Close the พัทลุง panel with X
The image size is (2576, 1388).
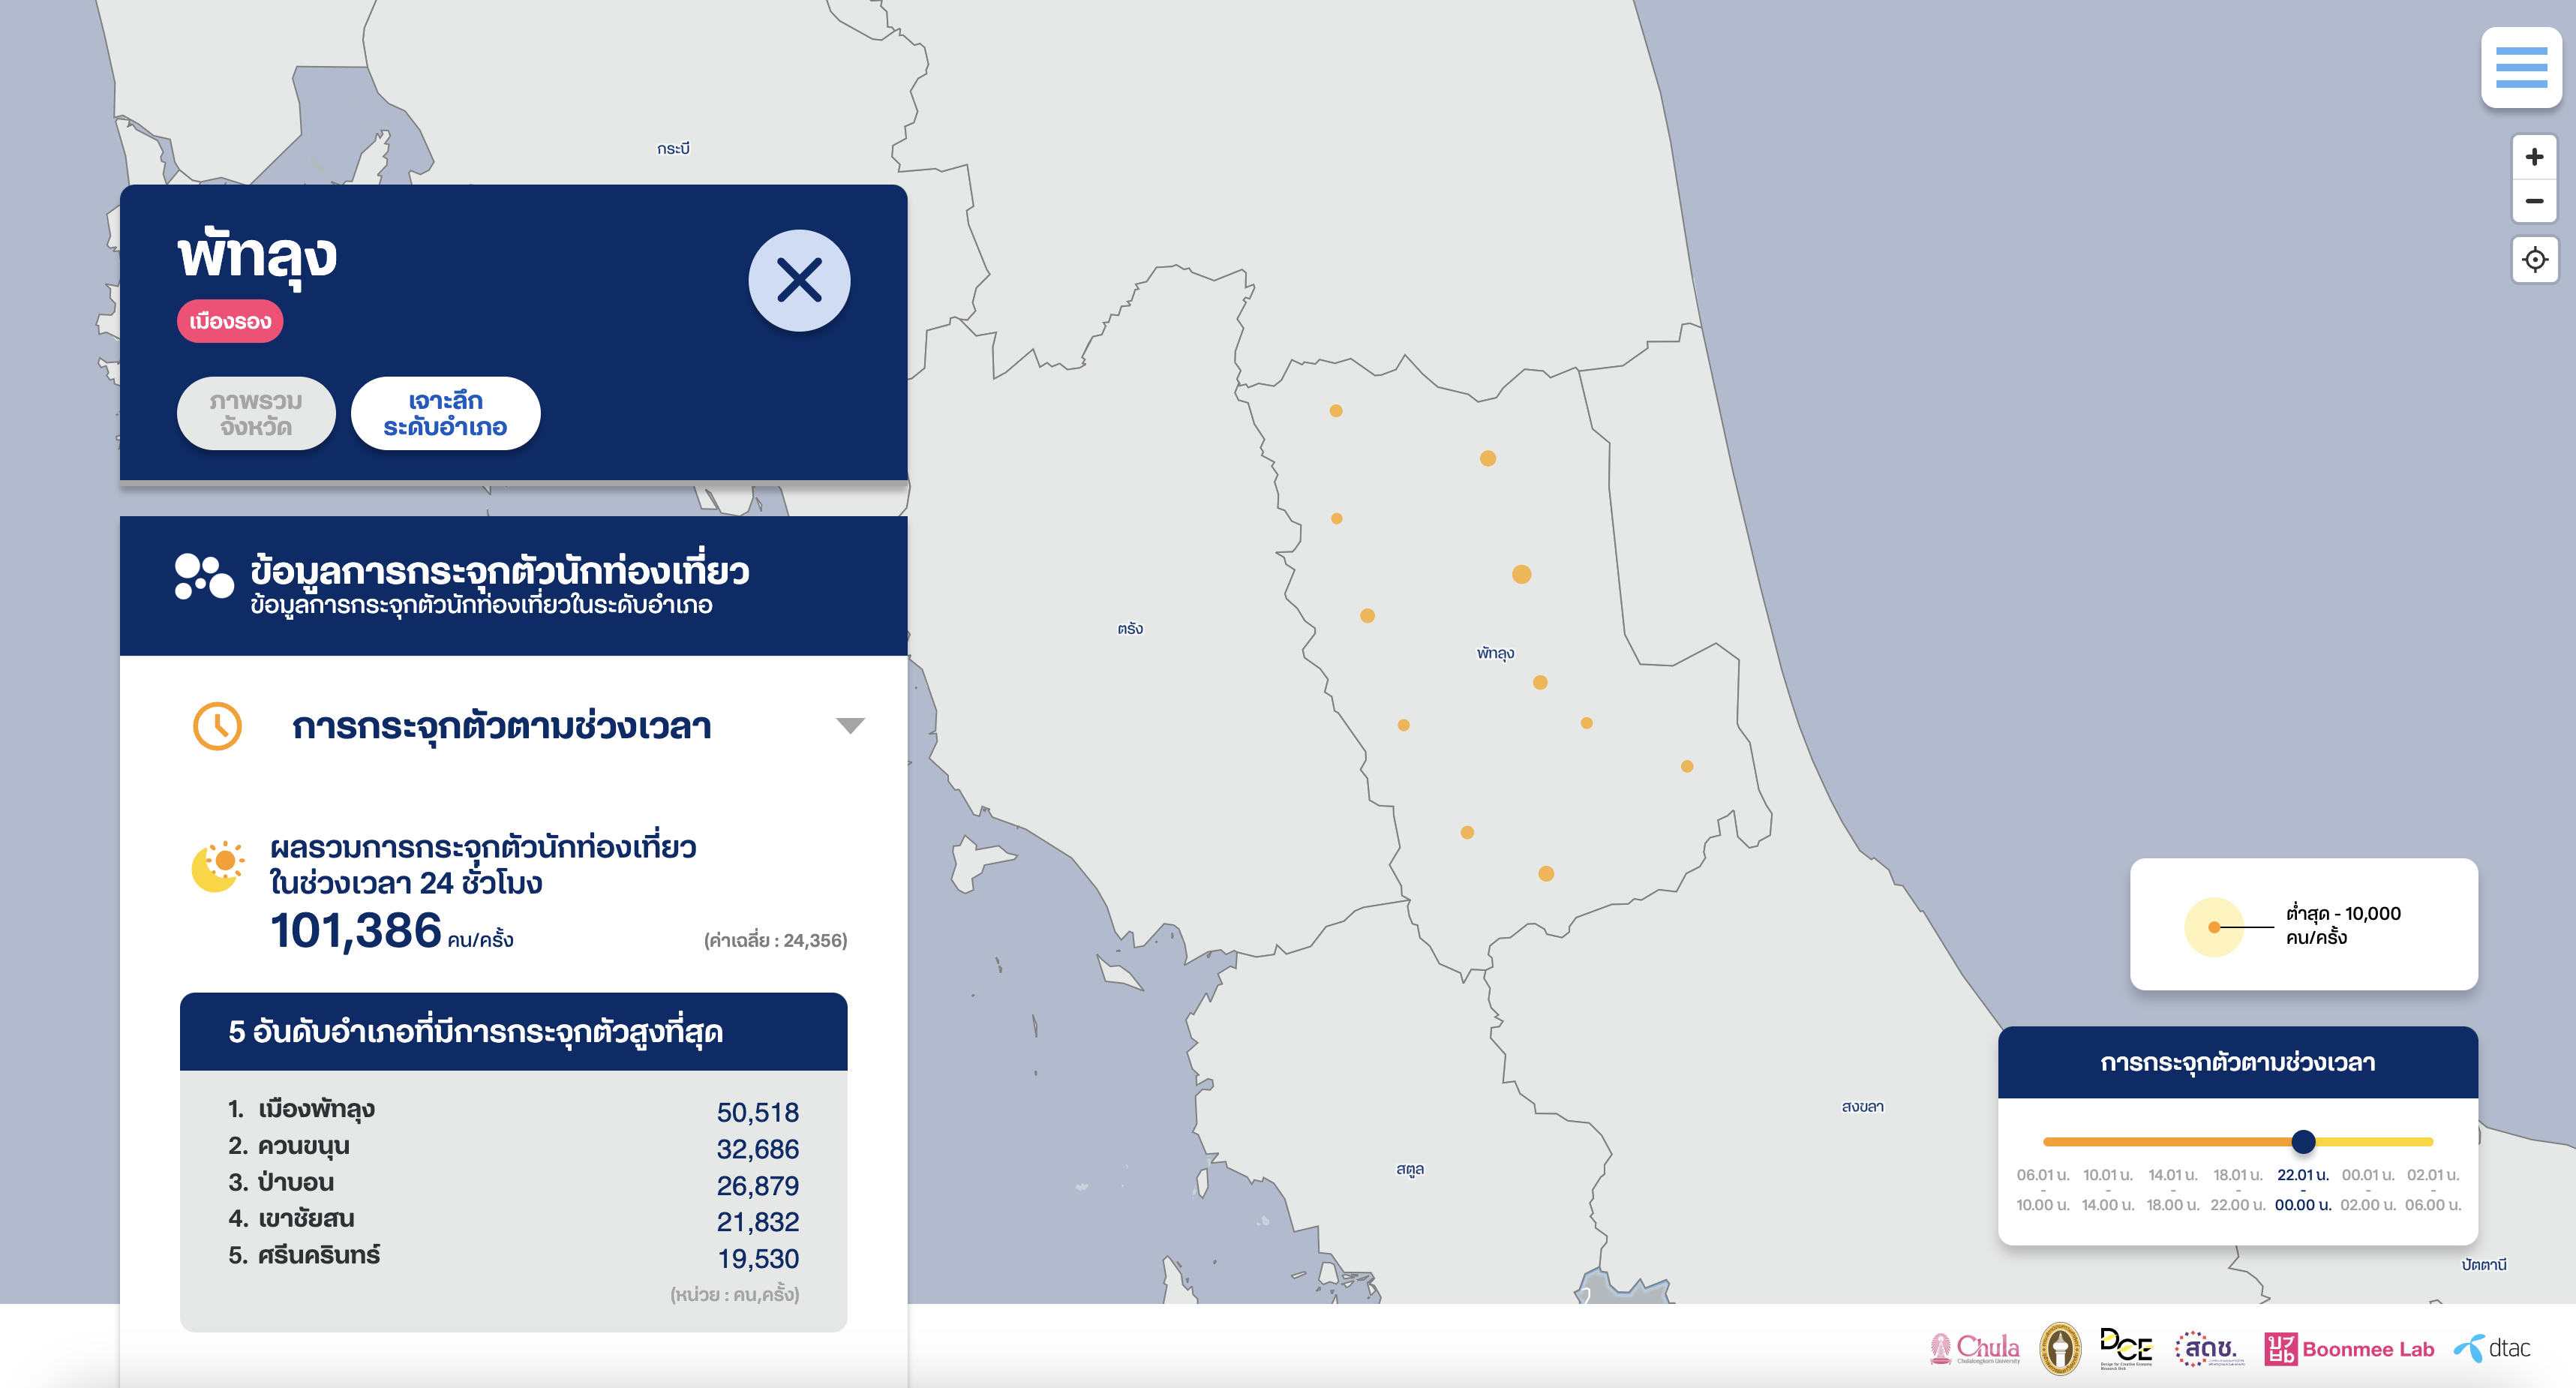point(798,281)
